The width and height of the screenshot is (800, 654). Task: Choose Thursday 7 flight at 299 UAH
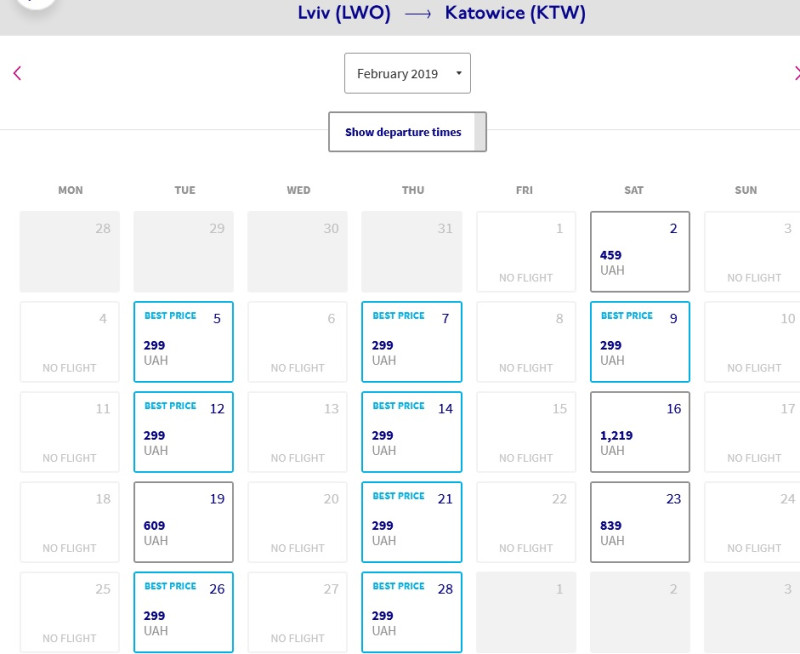411,341
